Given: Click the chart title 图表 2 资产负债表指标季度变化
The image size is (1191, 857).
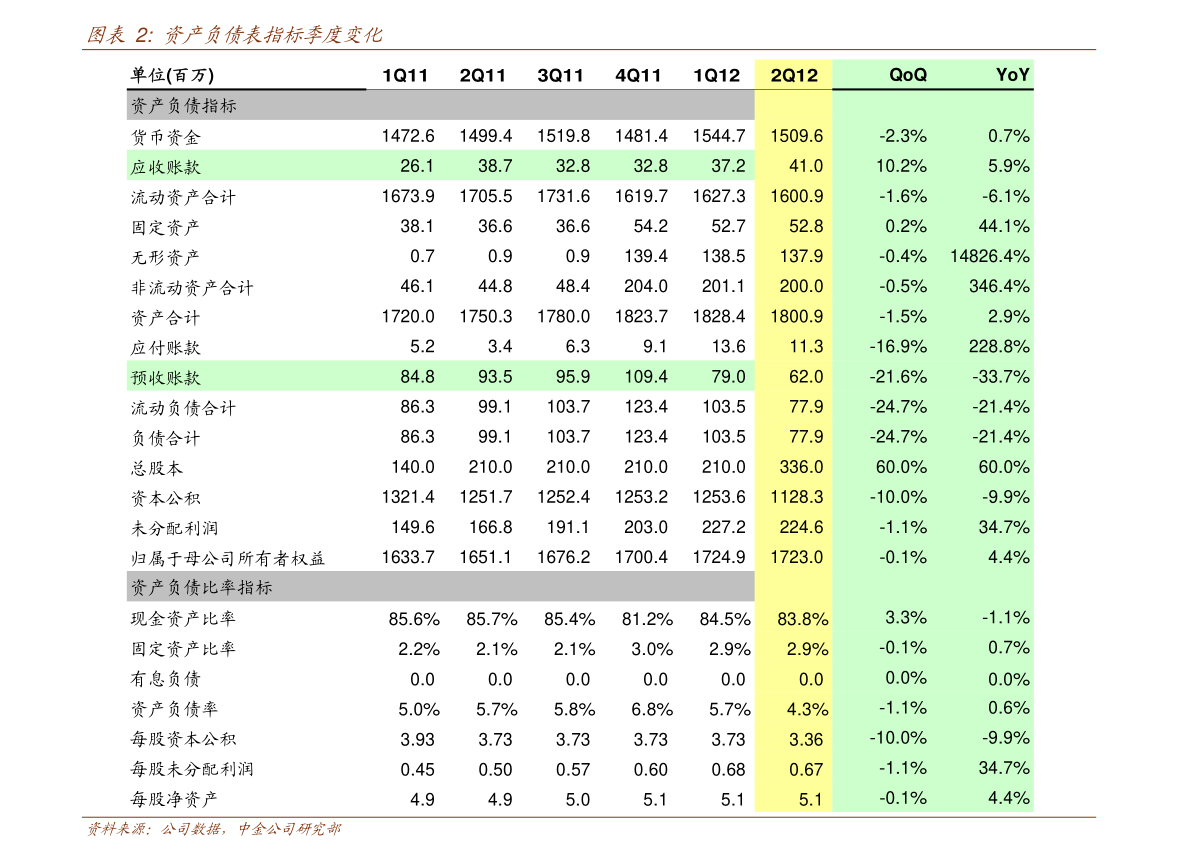Looking at the screenshot, I should (x=234, y=34).
